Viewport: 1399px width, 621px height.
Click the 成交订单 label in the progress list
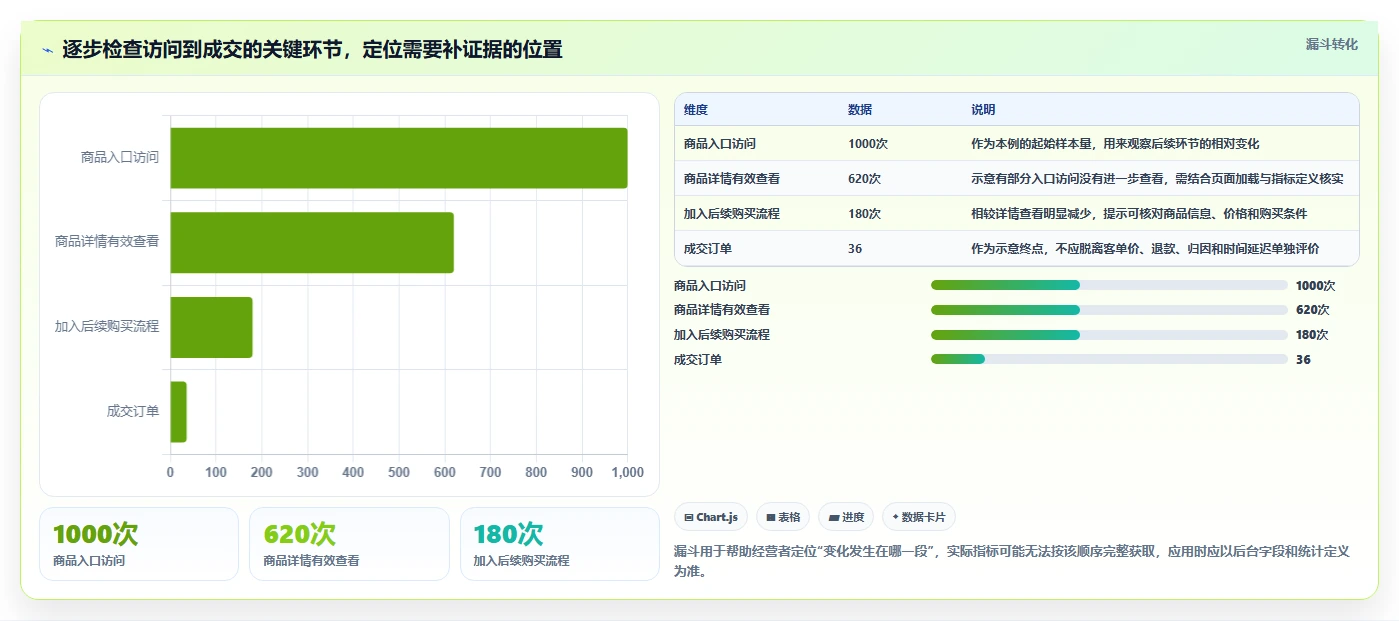698,360
